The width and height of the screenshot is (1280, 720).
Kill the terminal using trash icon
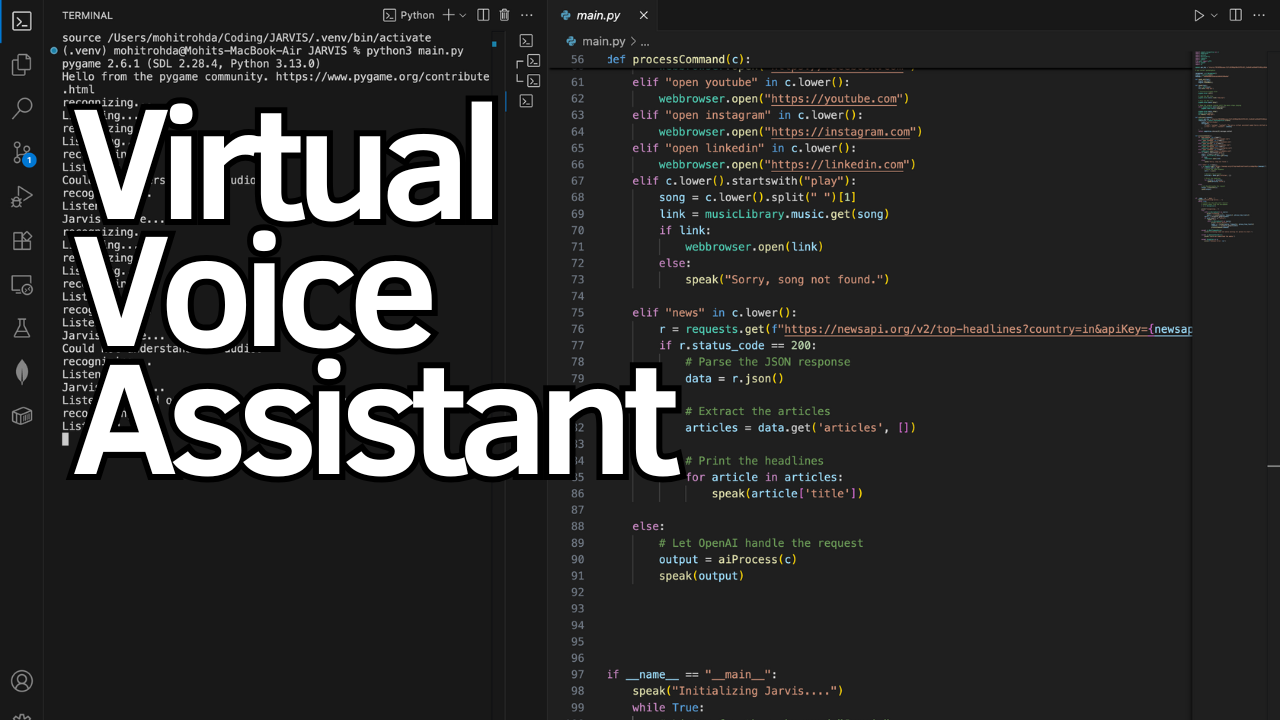point(504,15)
